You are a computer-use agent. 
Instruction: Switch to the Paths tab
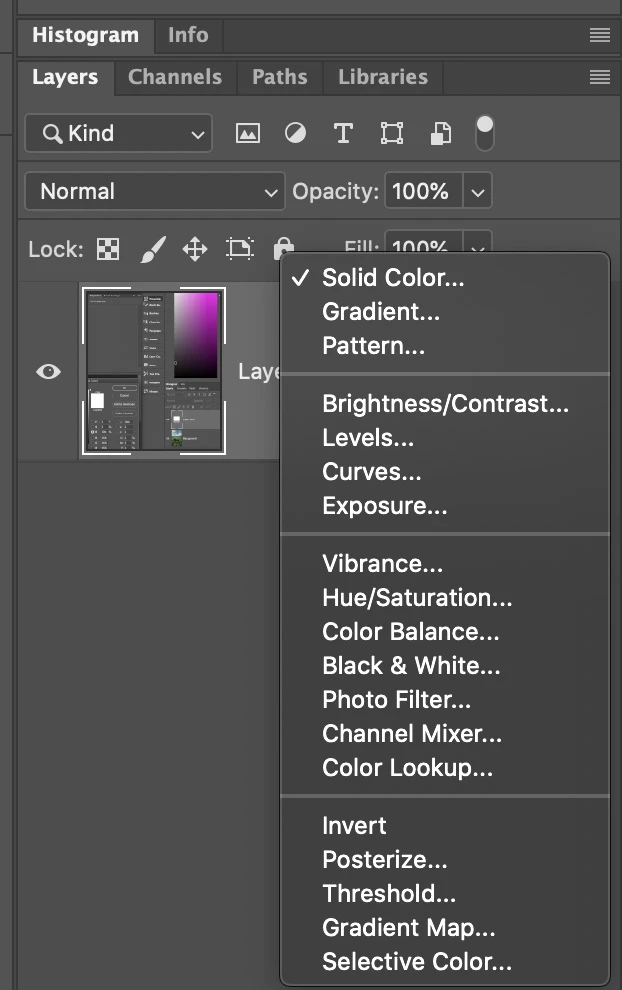click(280, 77)
